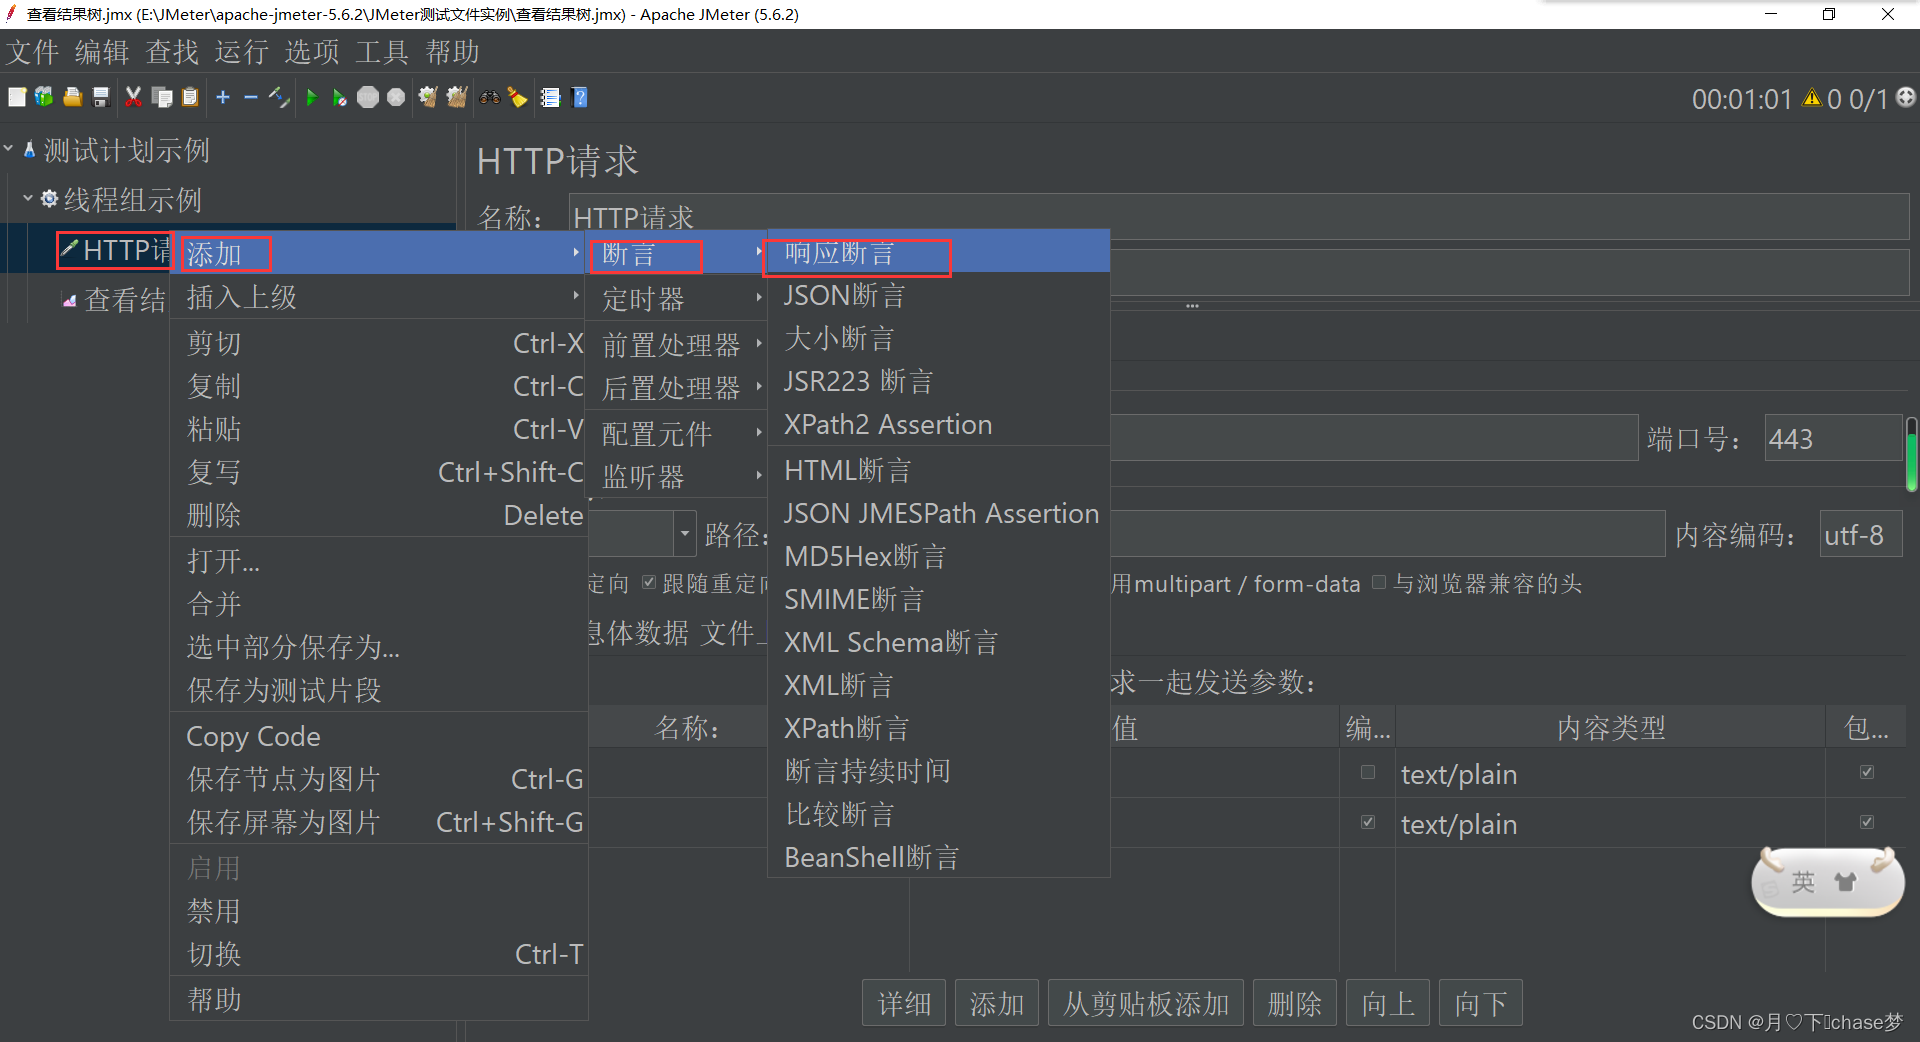Click the Cut scissors icon
The width and height of the screenshot is (1920, 1042).
[x=133, y=97]
